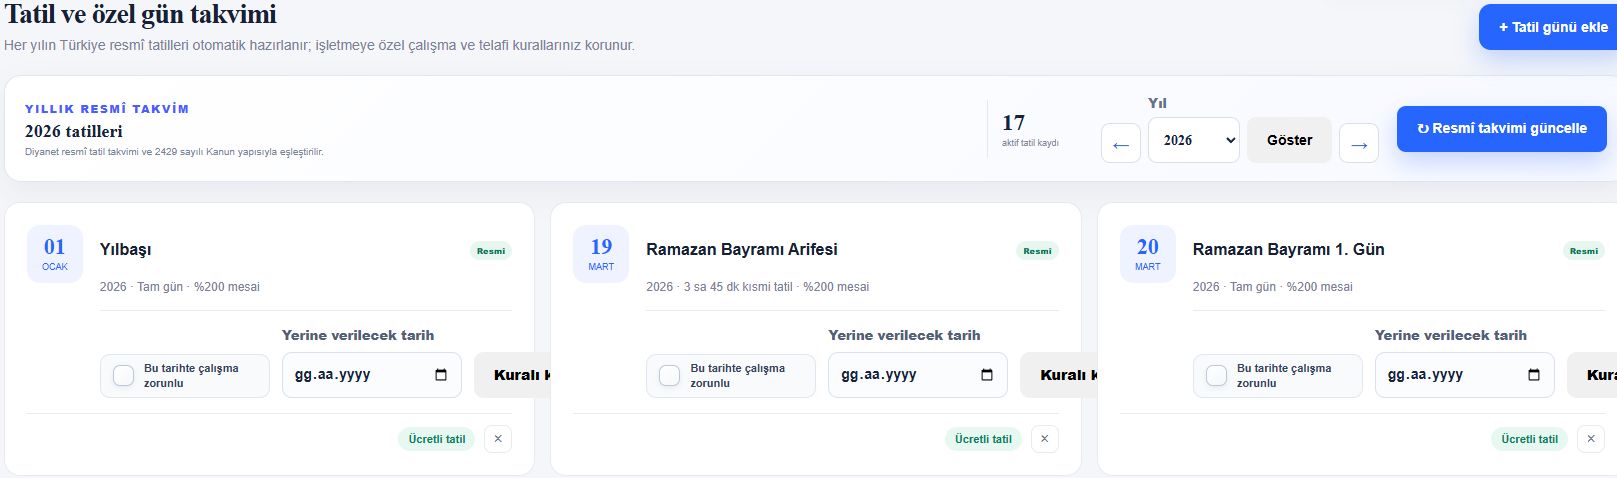Image resolution: width=1617 pixels, height=478 pixels.
Task: Go to next year with right arrow
Action: [x=1358, y=144]
